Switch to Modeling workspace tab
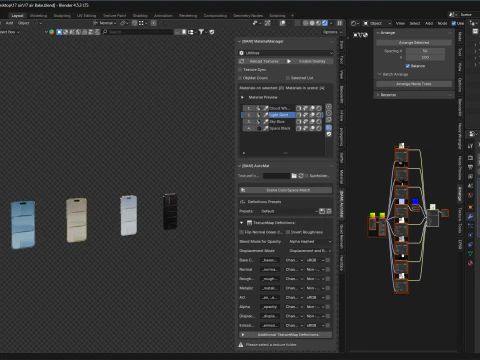 coord(38,16)
